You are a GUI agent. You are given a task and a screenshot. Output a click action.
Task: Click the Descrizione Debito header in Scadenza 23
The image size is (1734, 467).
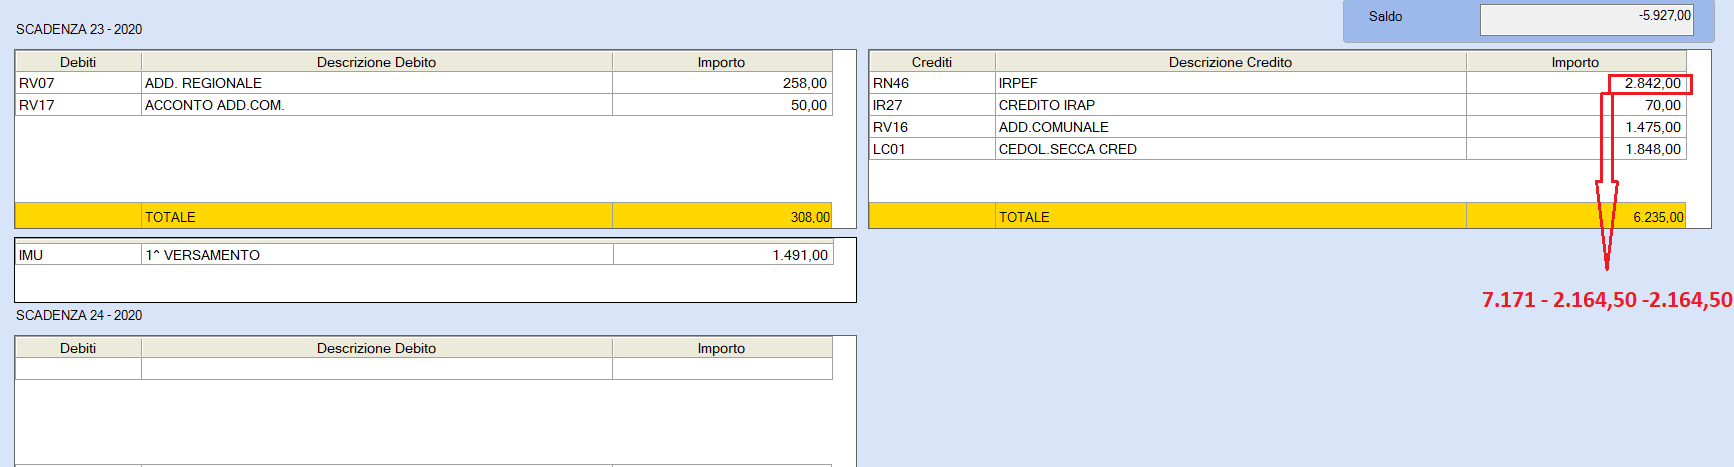coord(377,62)
